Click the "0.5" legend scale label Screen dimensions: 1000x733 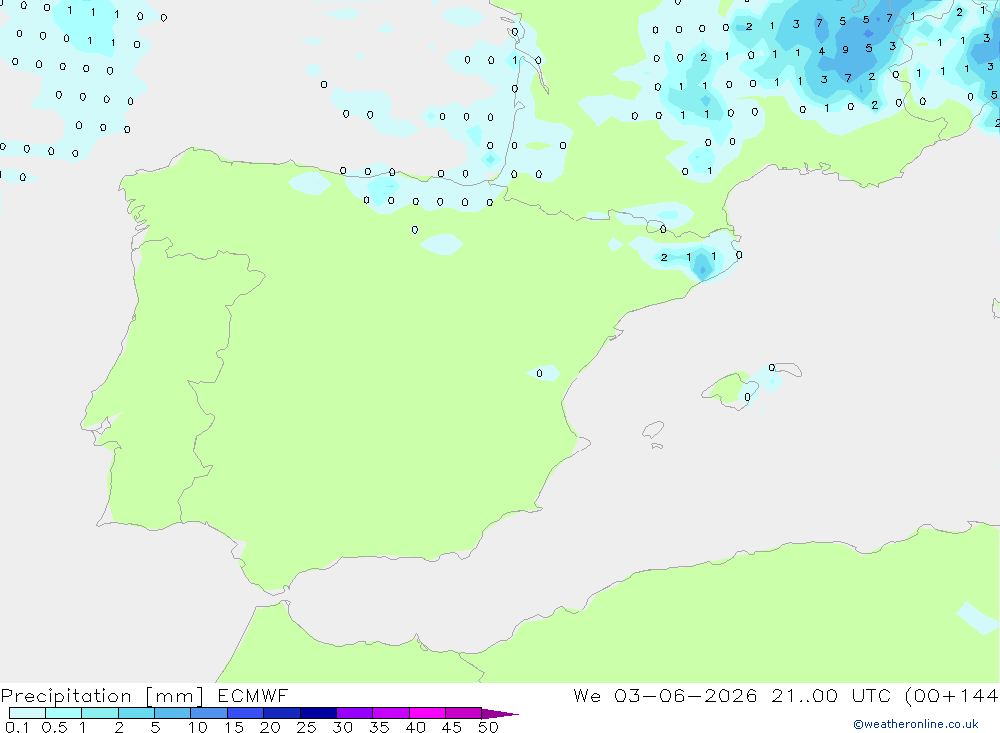pos(54,727)
